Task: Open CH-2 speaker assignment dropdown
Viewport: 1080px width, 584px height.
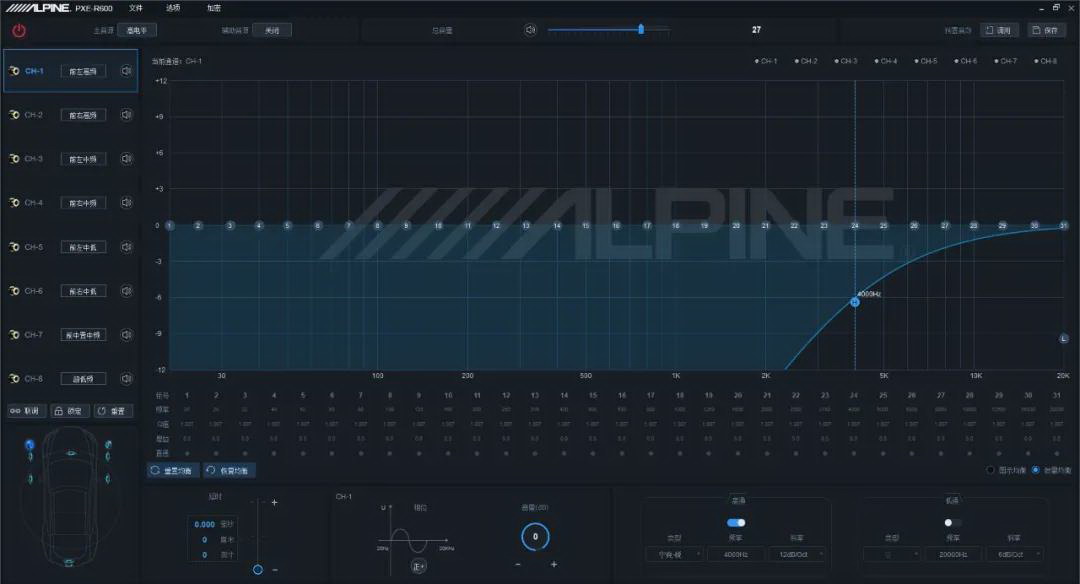Action: point(83,116)
